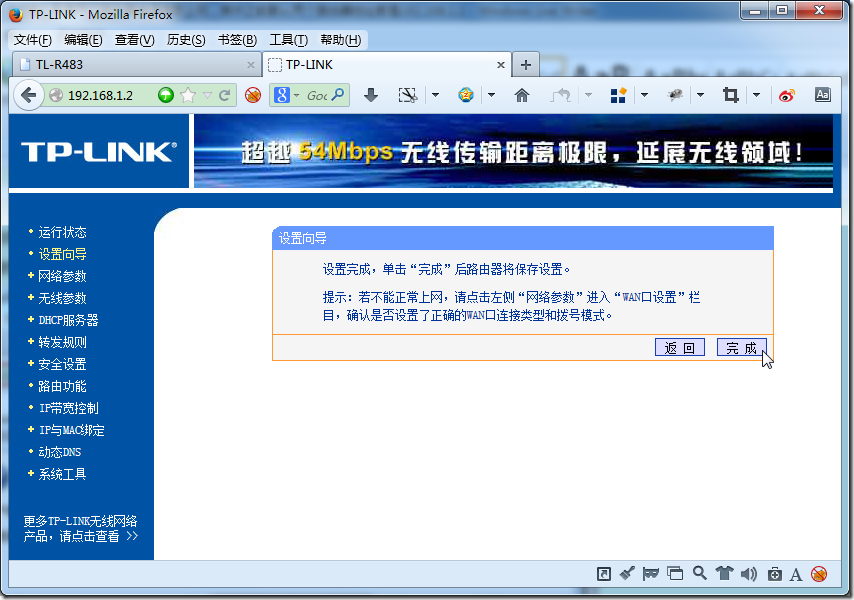Click the shirt icon in status bar
Screen dimensions: 854x600
click(x=724, y=573)
